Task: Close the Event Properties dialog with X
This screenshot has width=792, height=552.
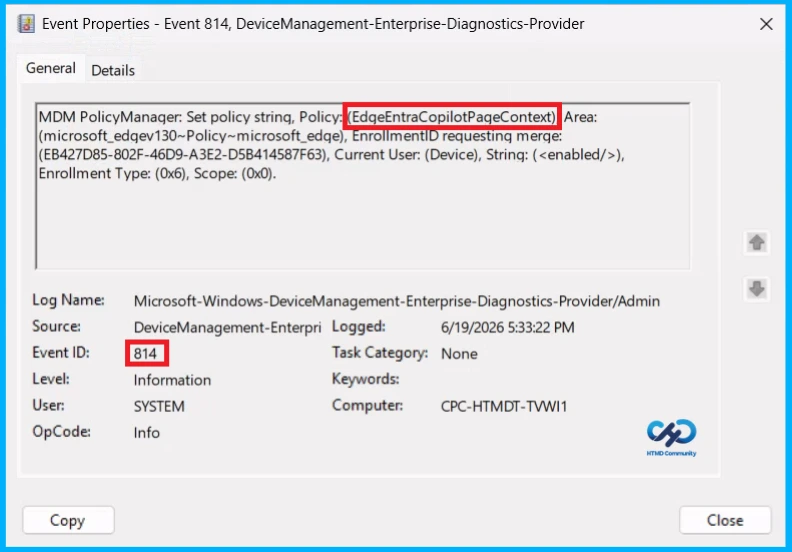Action: click(x=766, y=24)
